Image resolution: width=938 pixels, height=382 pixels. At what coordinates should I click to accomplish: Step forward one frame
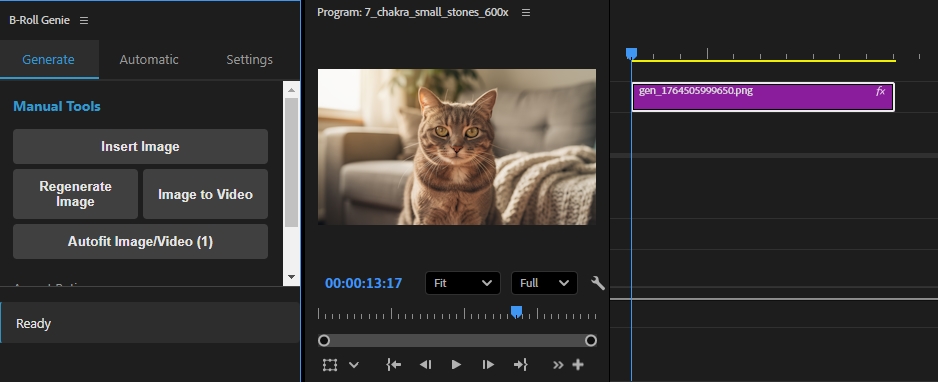(488, 365)
